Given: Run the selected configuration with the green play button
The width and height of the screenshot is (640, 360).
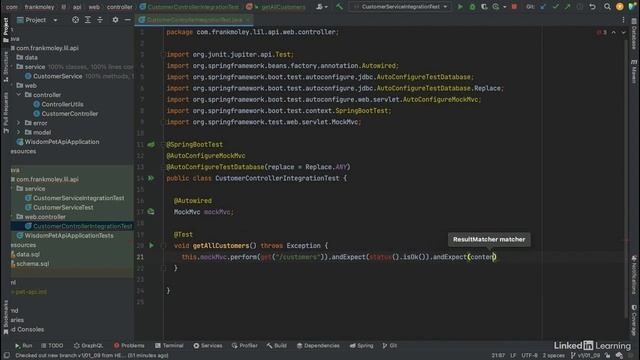Looking at the screenshot, I should (x=460, y=7).
